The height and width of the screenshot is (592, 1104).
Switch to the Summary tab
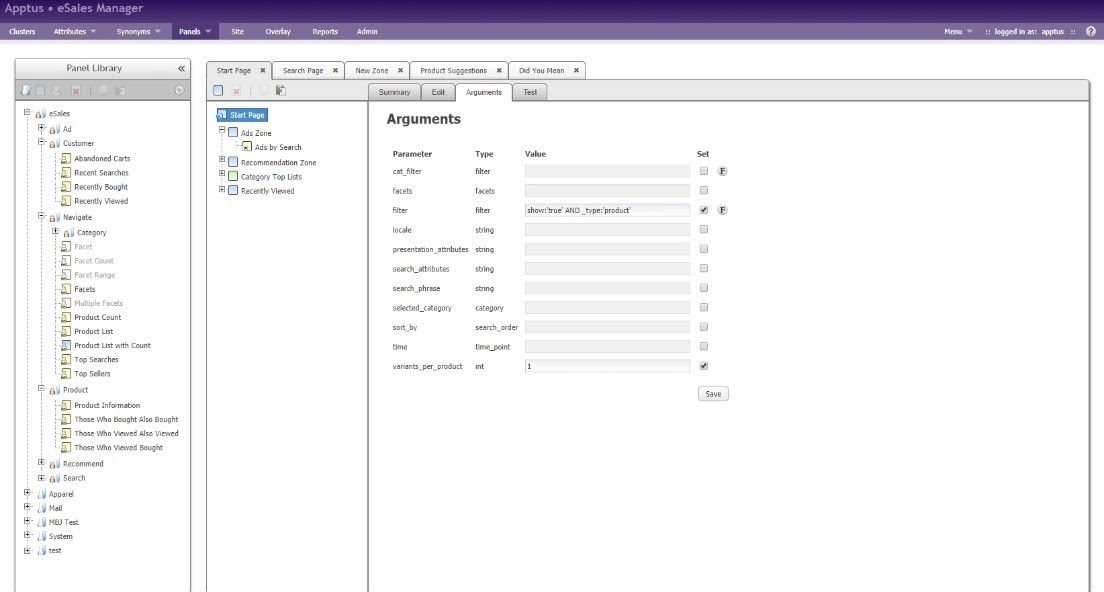tap(394, 92)
